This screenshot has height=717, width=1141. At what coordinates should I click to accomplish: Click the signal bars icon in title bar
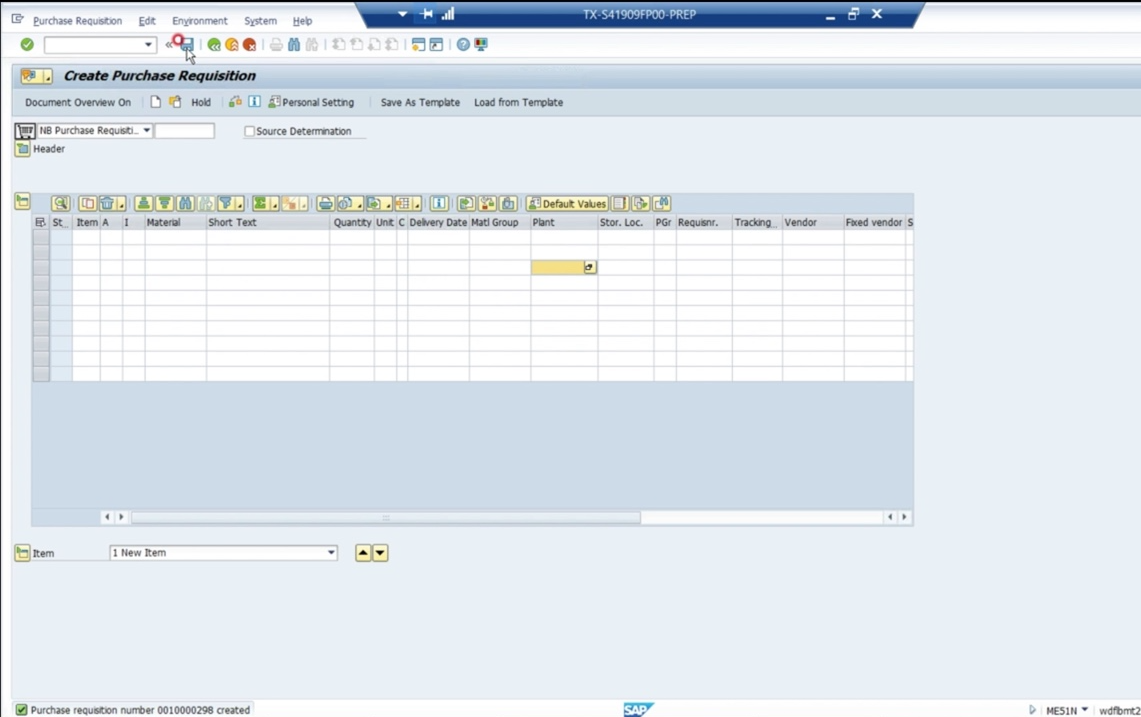448,14
